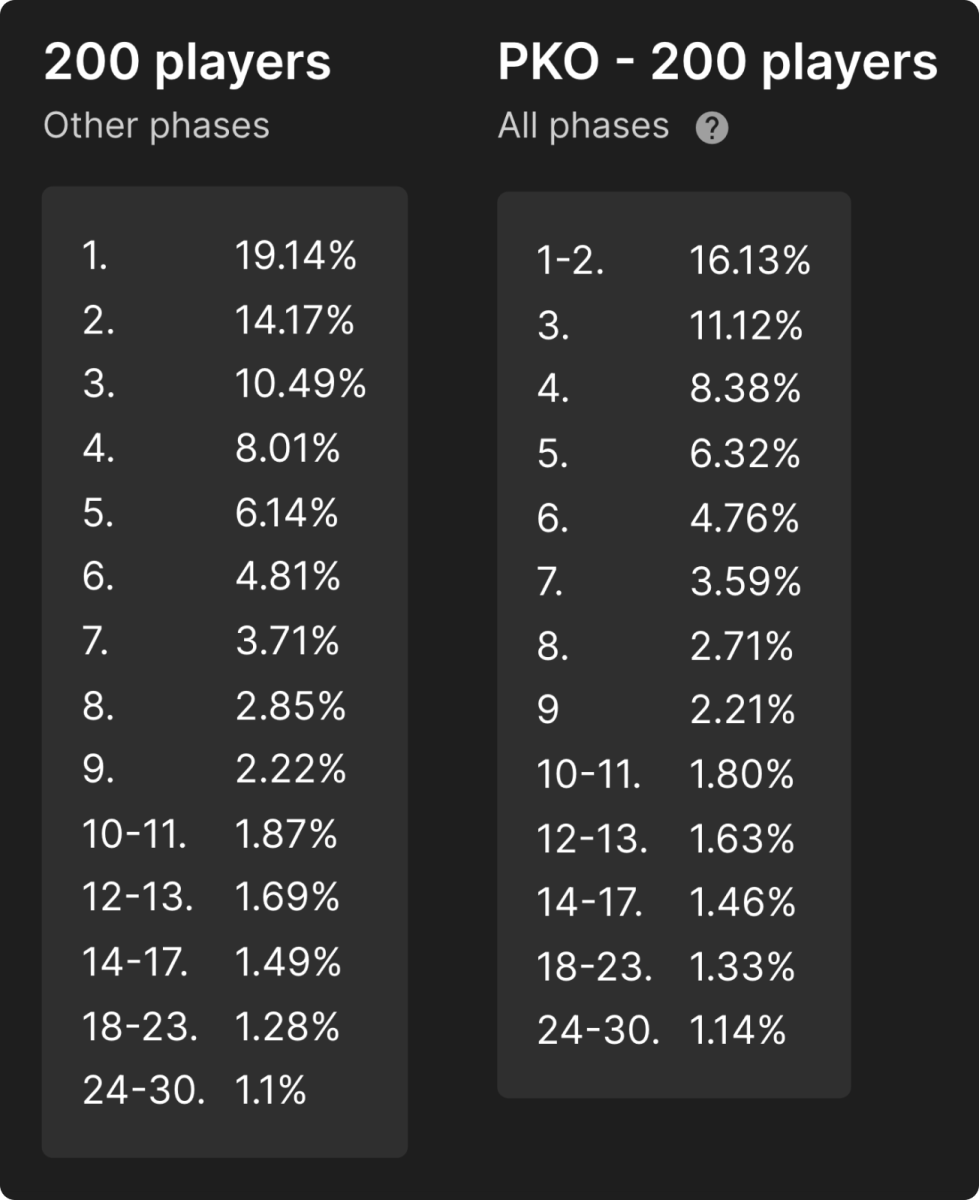Select the 19.14% first place payout

click(296, 257)
